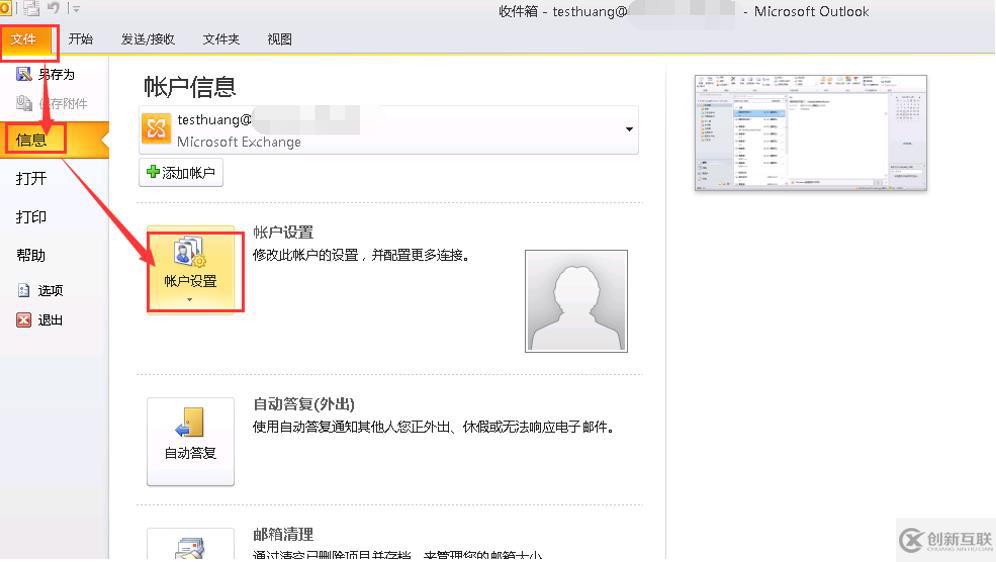This screenshot has width=996, height=562.
Task: Select the 文件夹 ribbon tab
Action: (221, 39)
